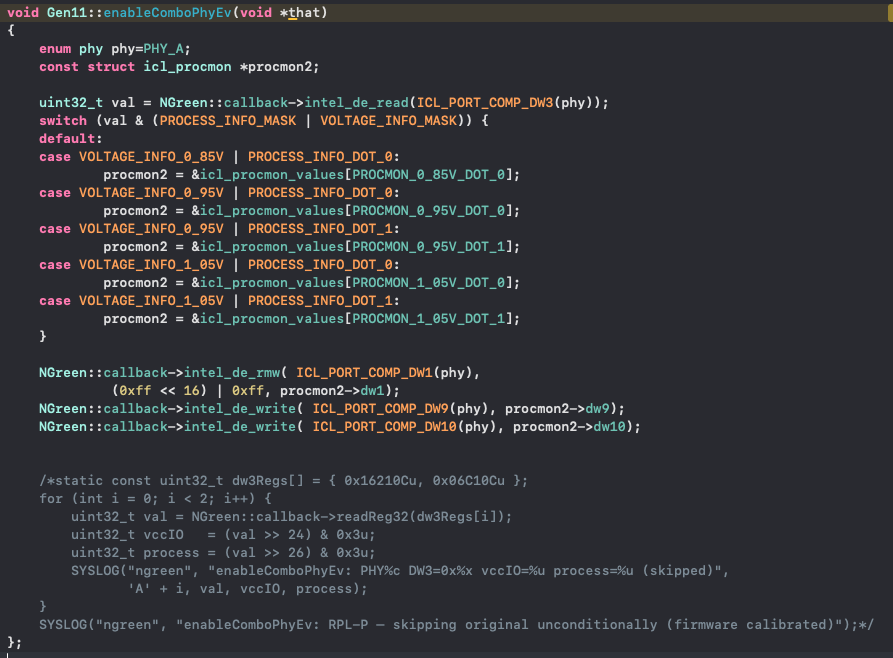
Task: Click case VOLTAGE_INFO_1_05V | PROCESS_INFO_DOT_1 line
Action: pyautogui.click(x=219, y=301)
